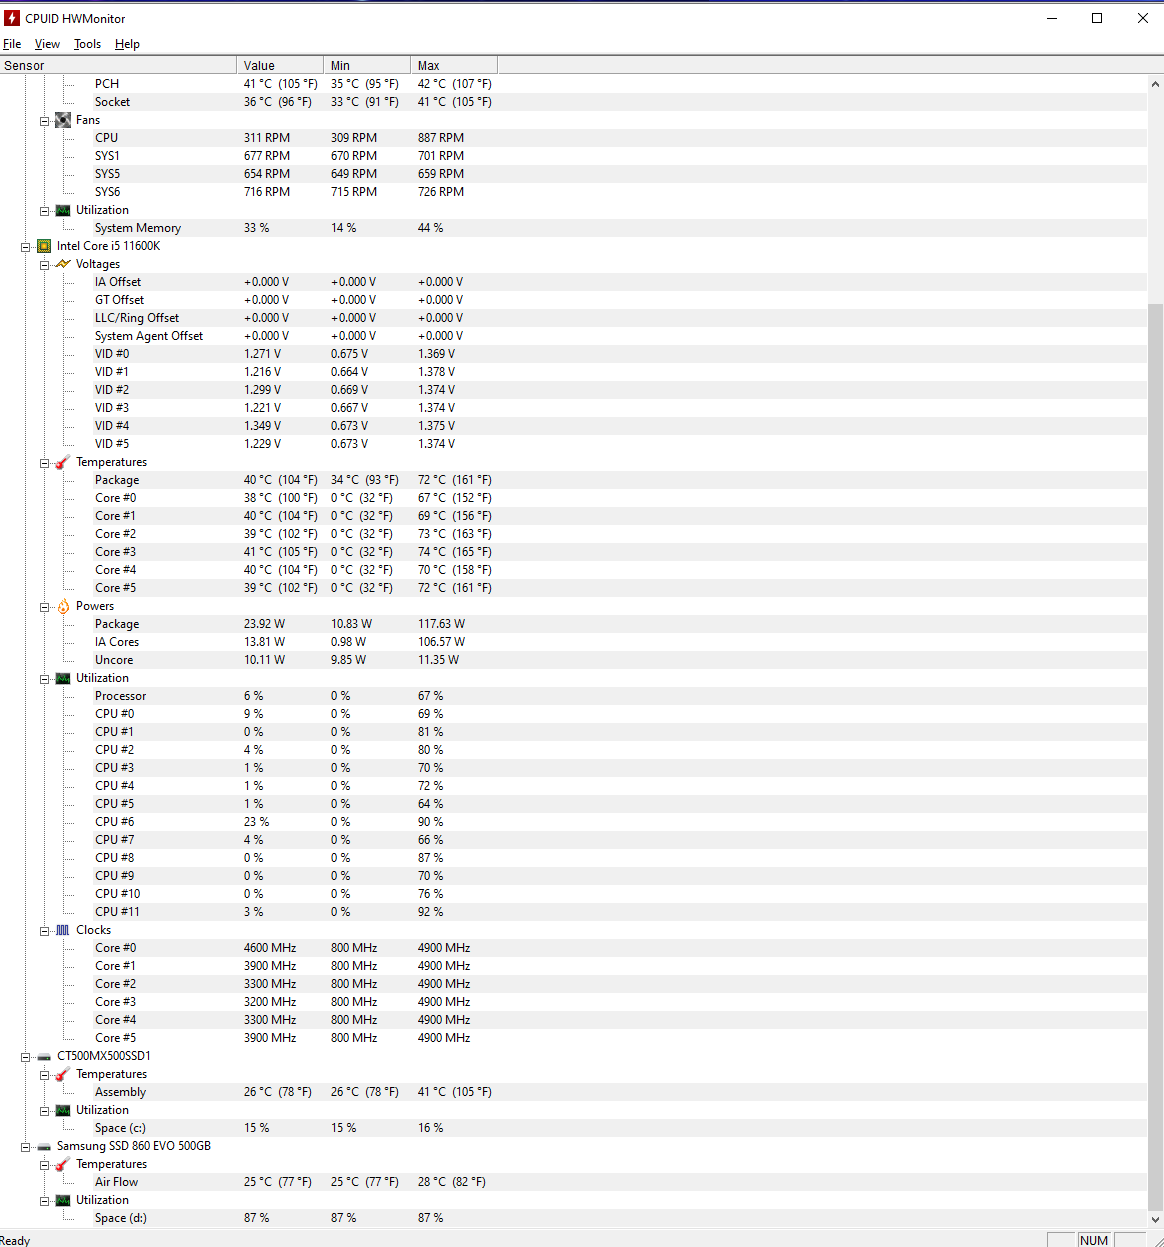This screenshot has height=1247, width=1164.
Task: Click the Value column header
Action: (280, 65)
